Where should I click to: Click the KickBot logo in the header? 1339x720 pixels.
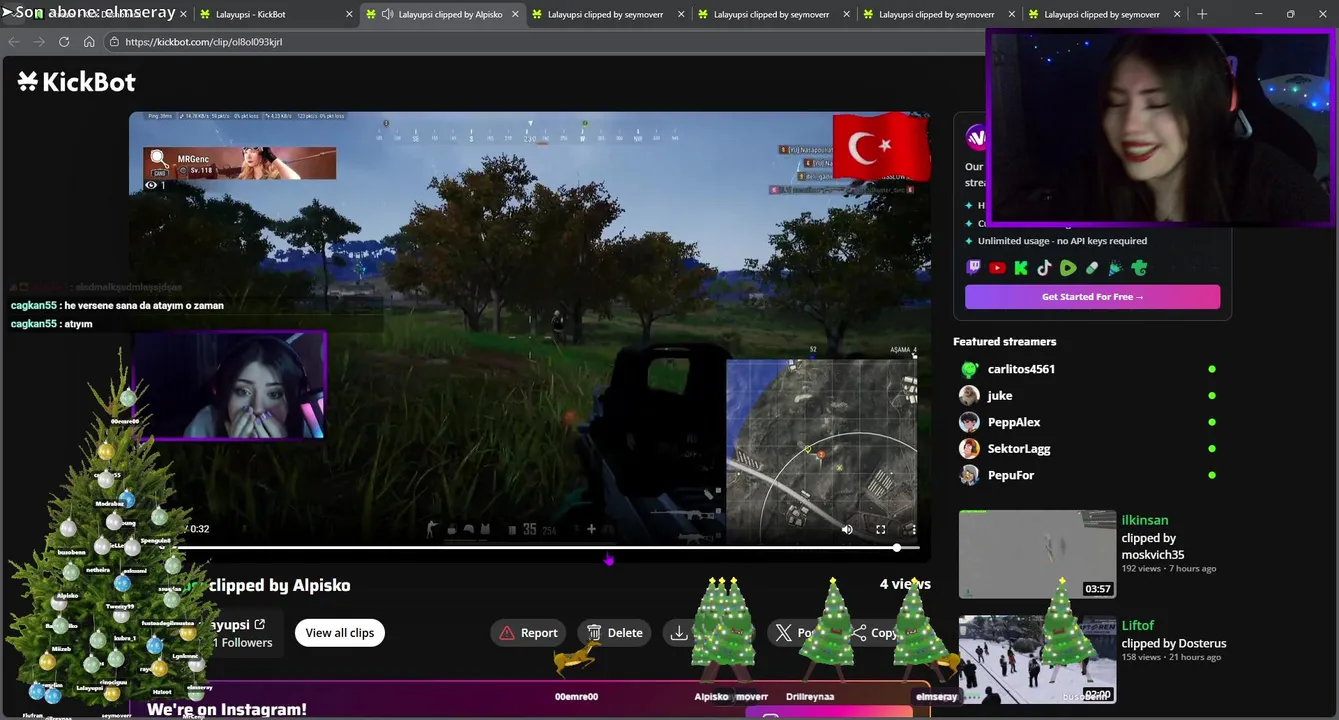pos(77,82)
